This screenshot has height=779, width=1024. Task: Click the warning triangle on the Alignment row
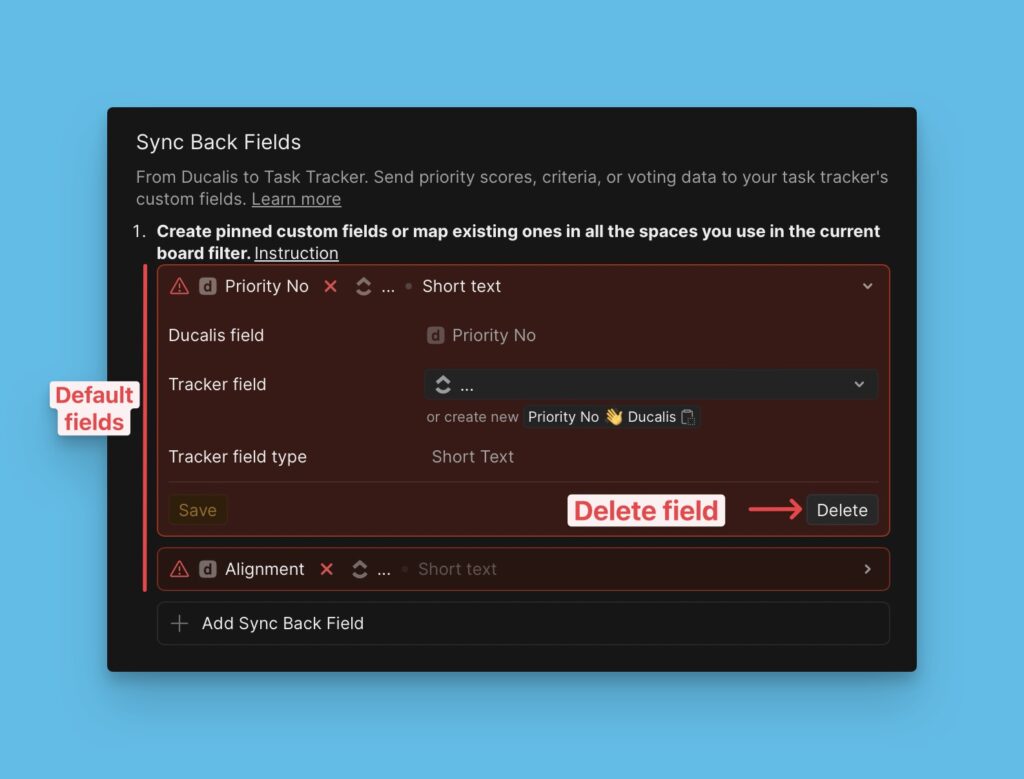tap(179, 569)
